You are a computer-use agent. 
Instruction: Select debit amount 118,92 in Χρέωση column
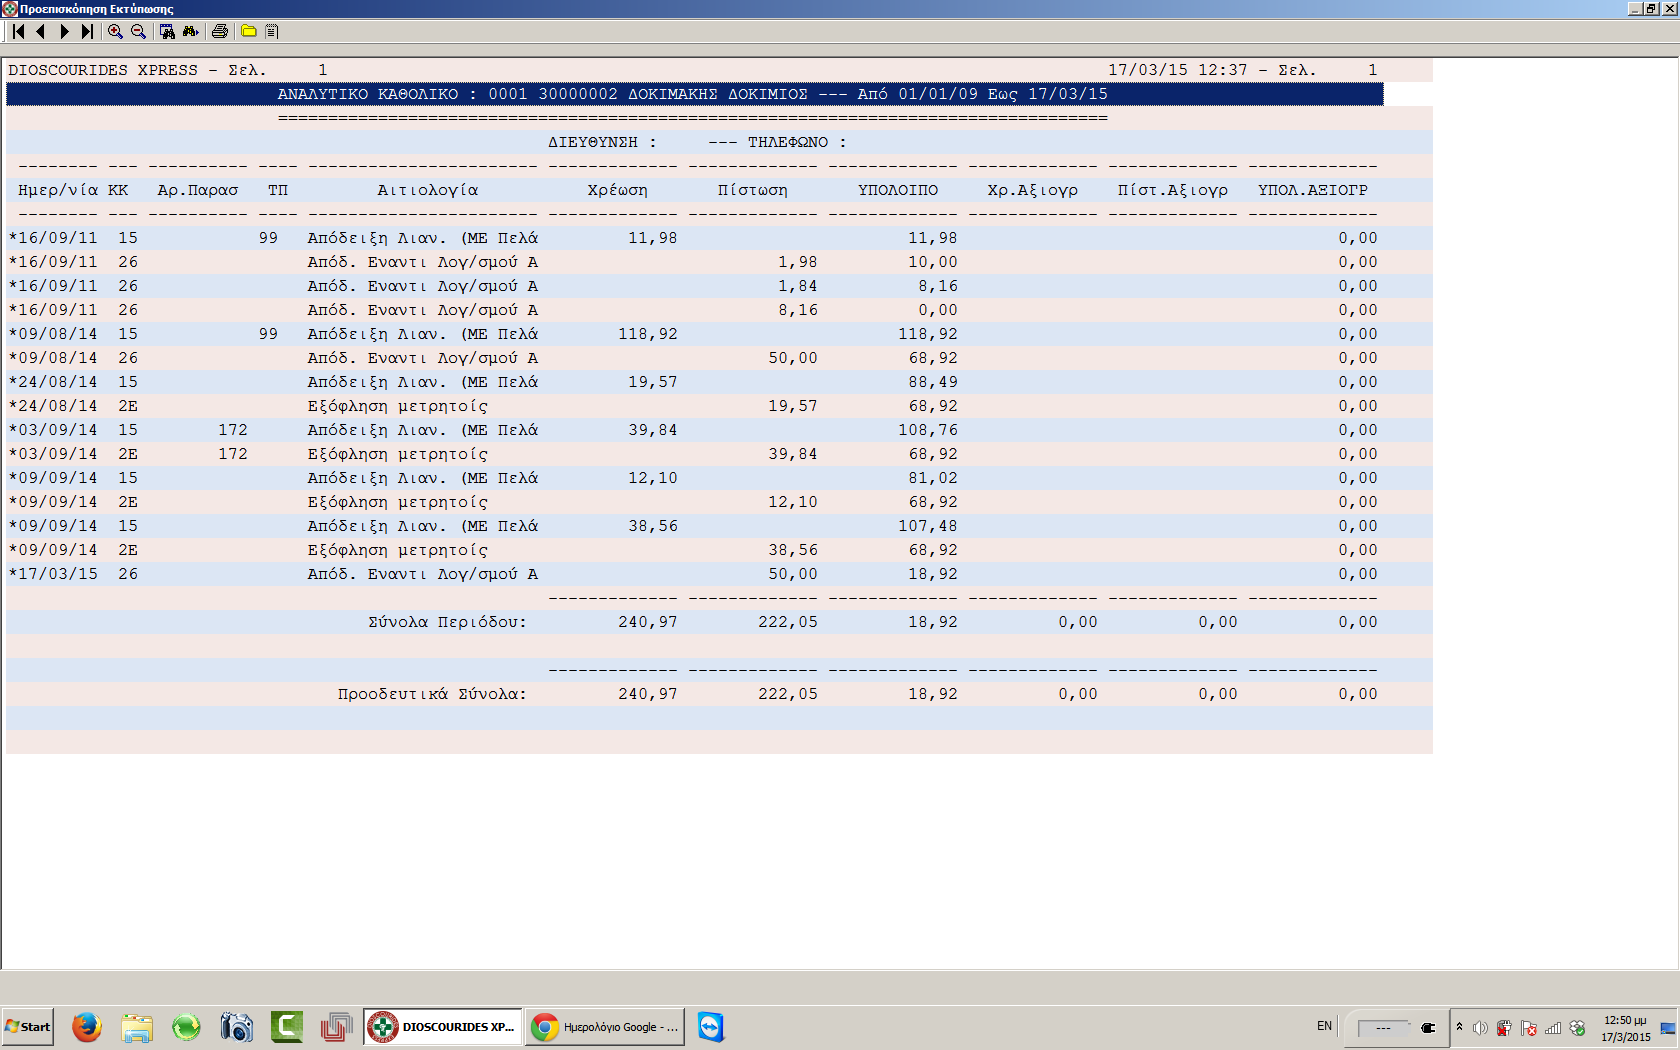(648, 334)
